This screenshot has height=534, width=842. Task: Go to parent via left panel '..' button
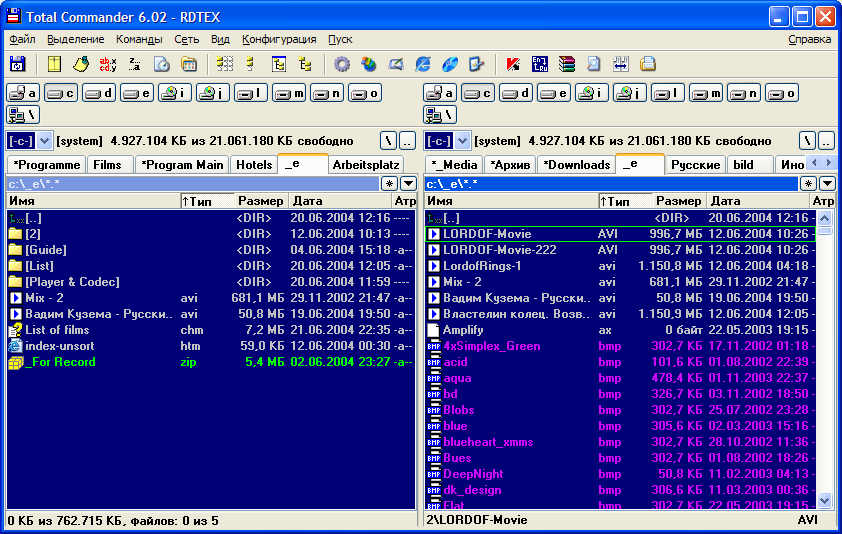tap(408, 141)
